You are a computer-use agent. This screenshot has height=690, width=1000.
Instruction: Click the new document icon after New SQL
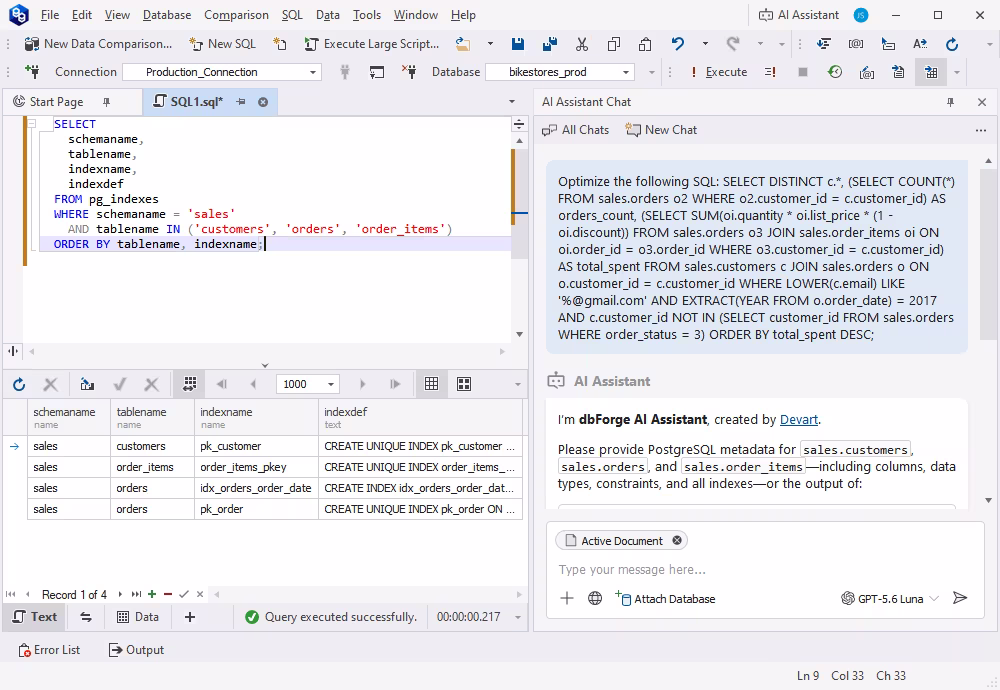pyautogui.click(x=280, y=44)
